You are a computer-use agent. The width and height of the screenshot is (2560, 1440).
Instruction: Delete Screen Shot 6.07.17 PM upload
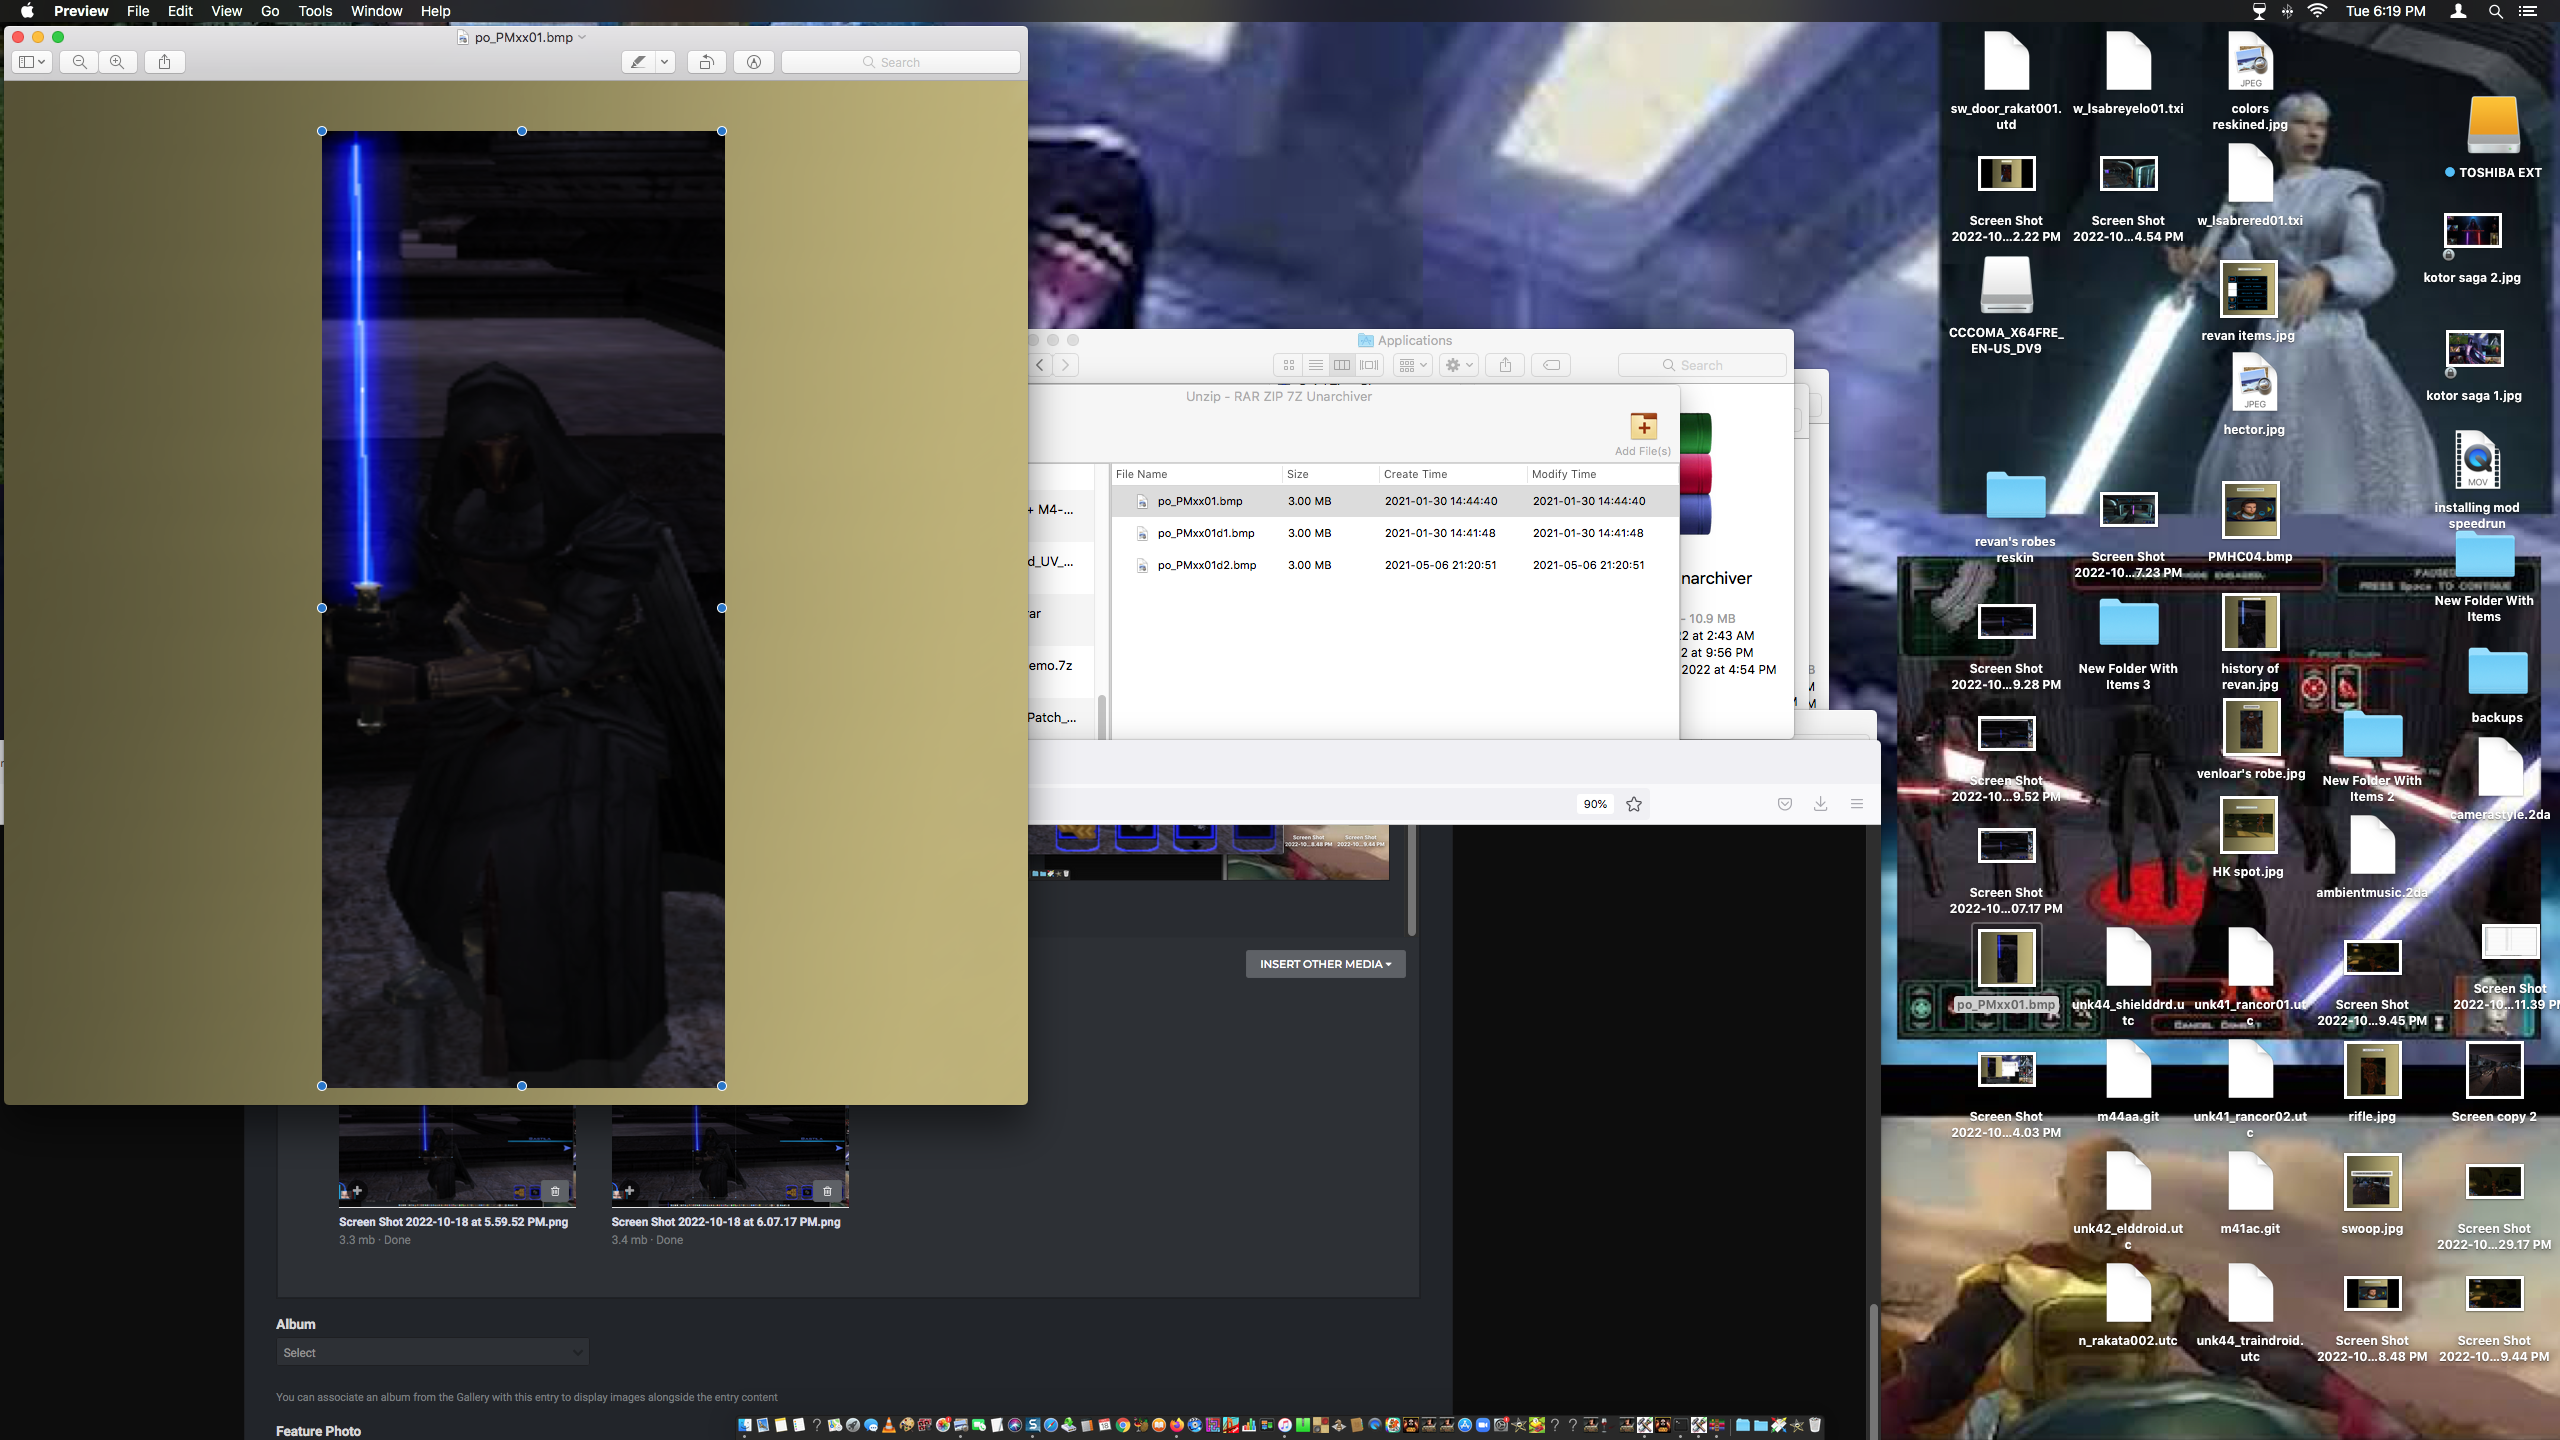point(827,1191)
